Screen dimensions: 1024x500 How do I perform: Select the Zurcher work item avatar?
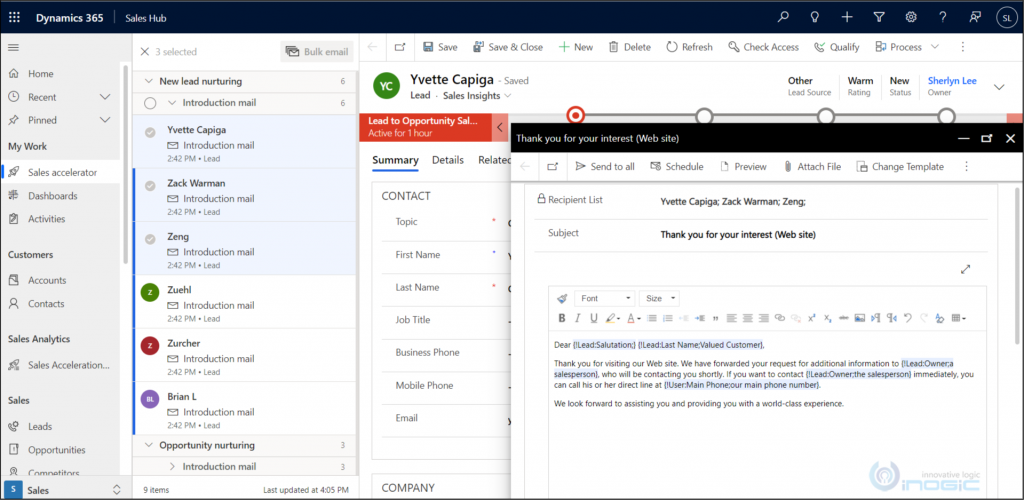150,347
